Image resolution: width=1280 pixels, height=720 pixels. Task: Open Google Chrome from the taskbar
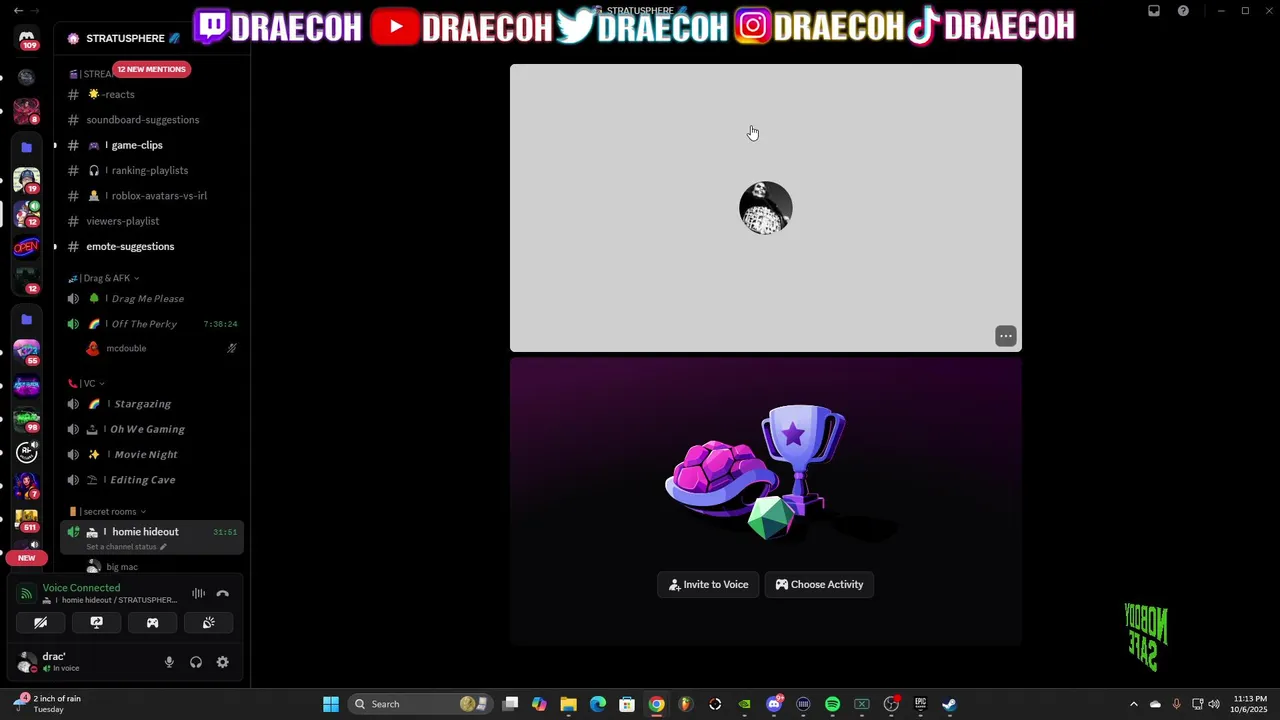[x=656, y=704]
